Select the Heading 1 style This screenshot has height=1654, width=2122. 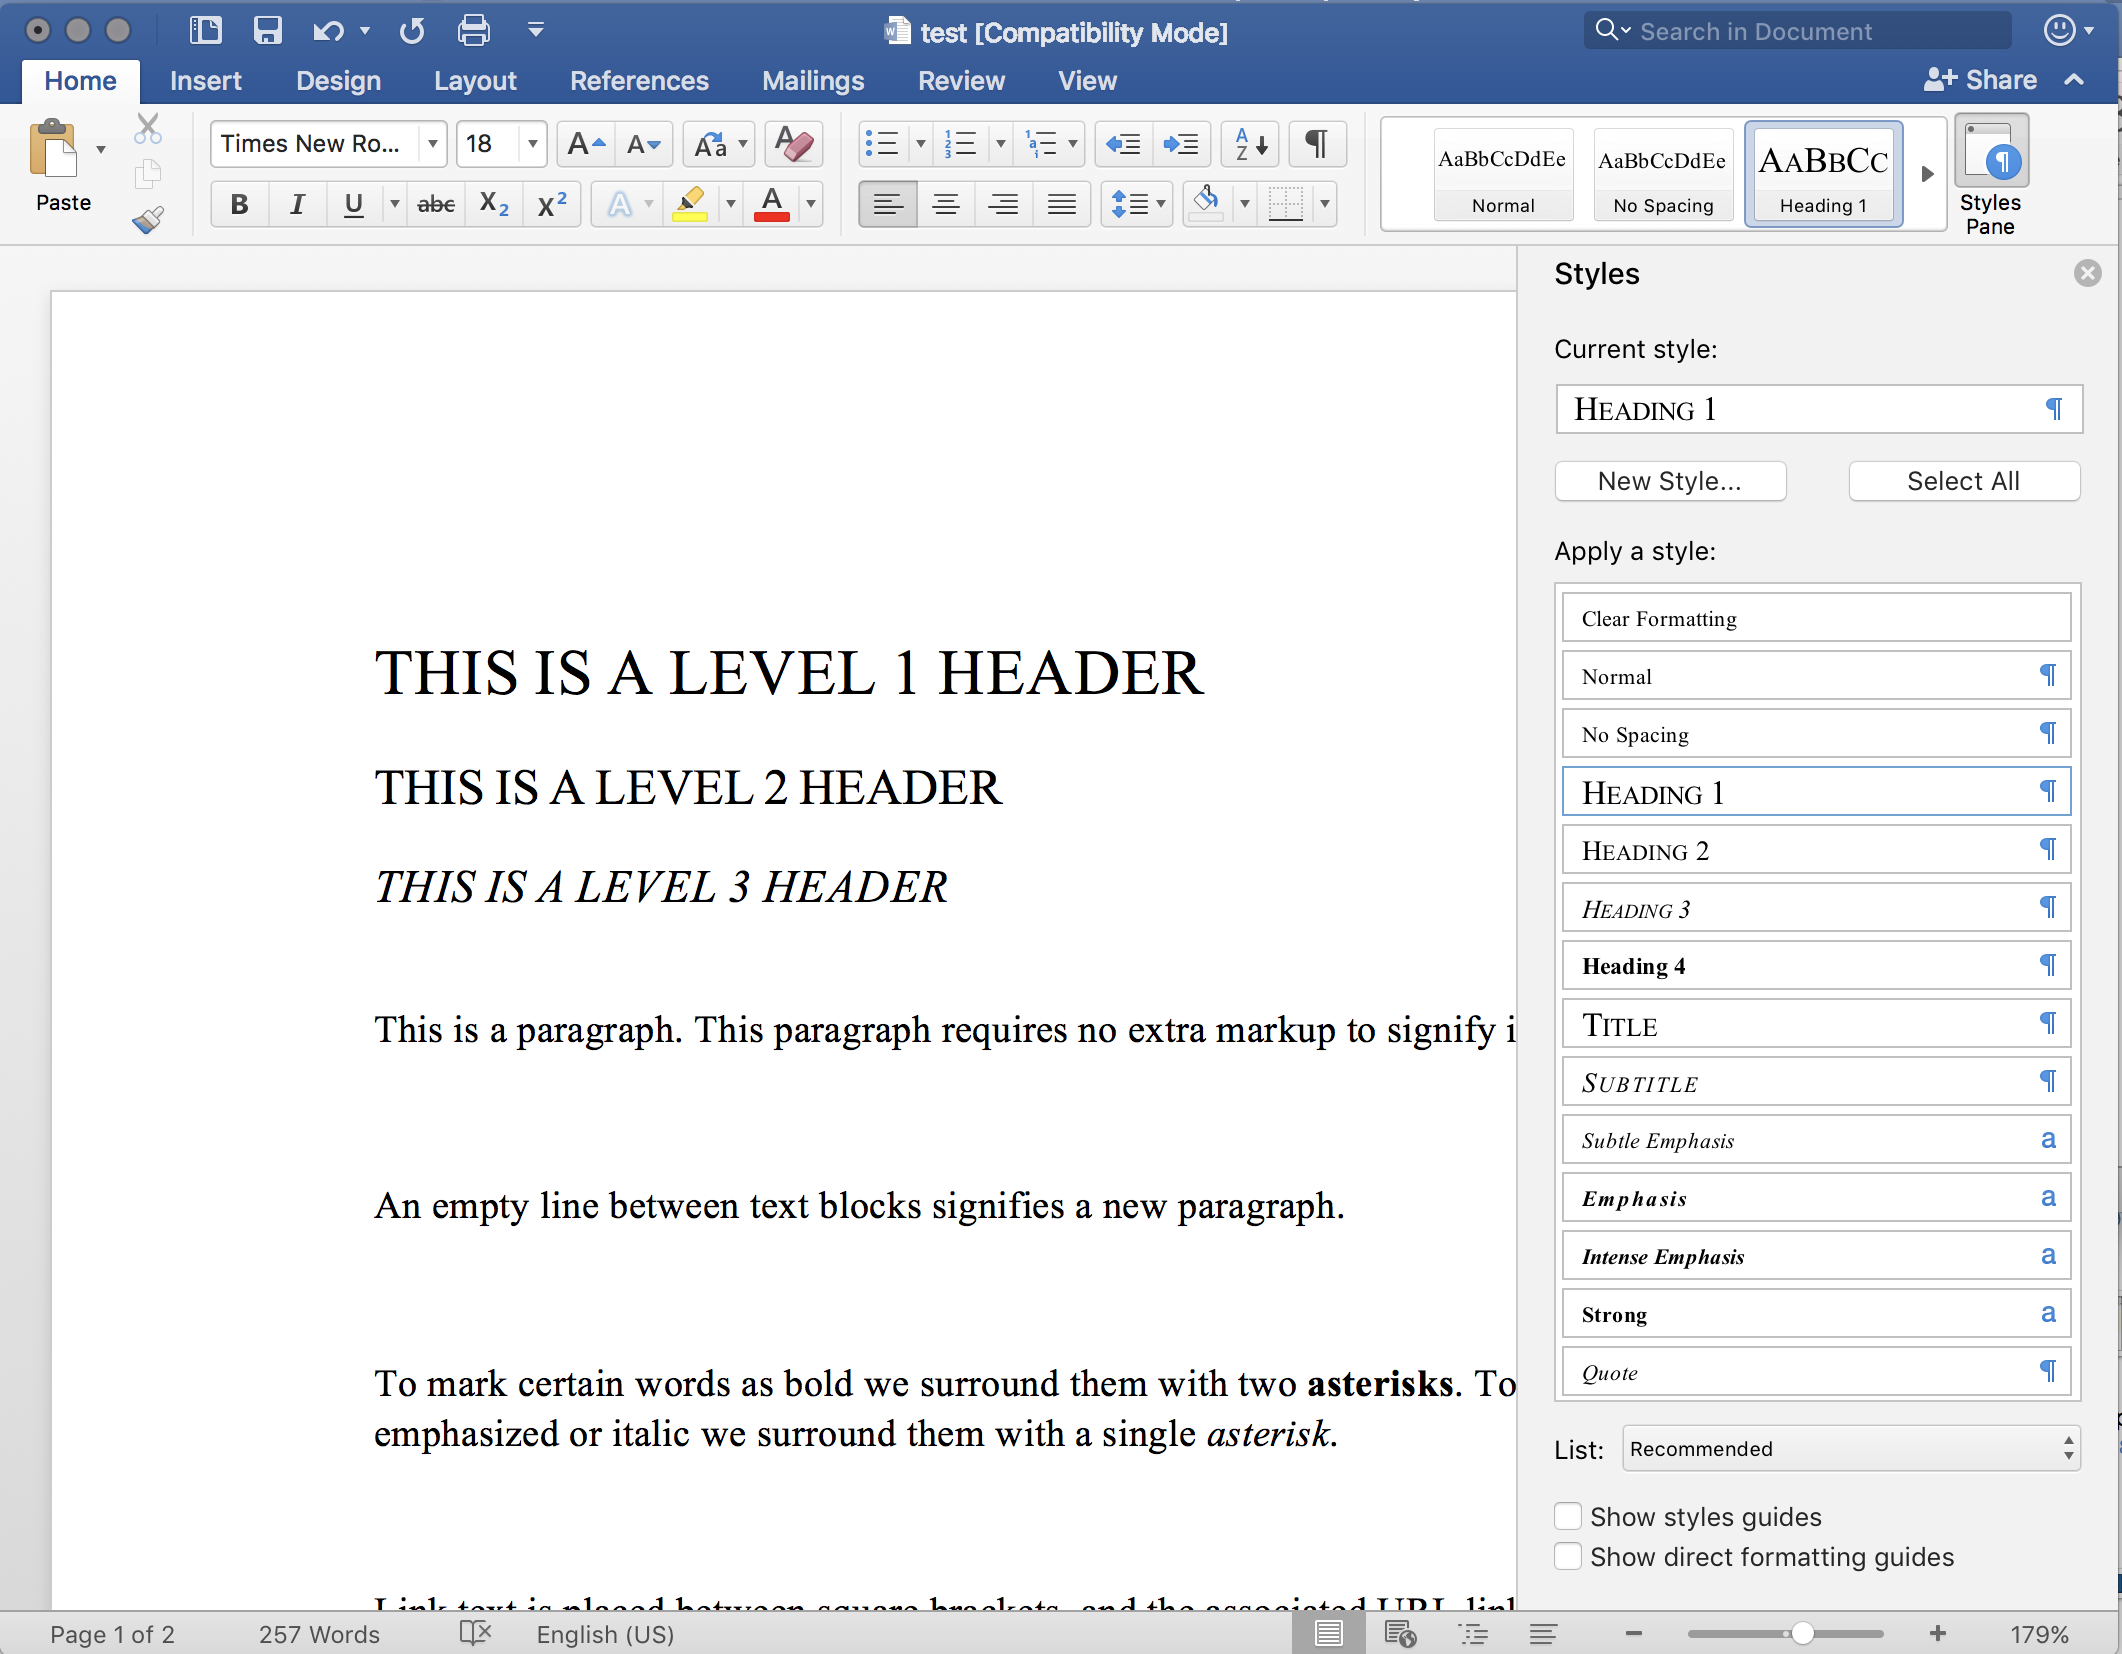[x=1814, y=791]
